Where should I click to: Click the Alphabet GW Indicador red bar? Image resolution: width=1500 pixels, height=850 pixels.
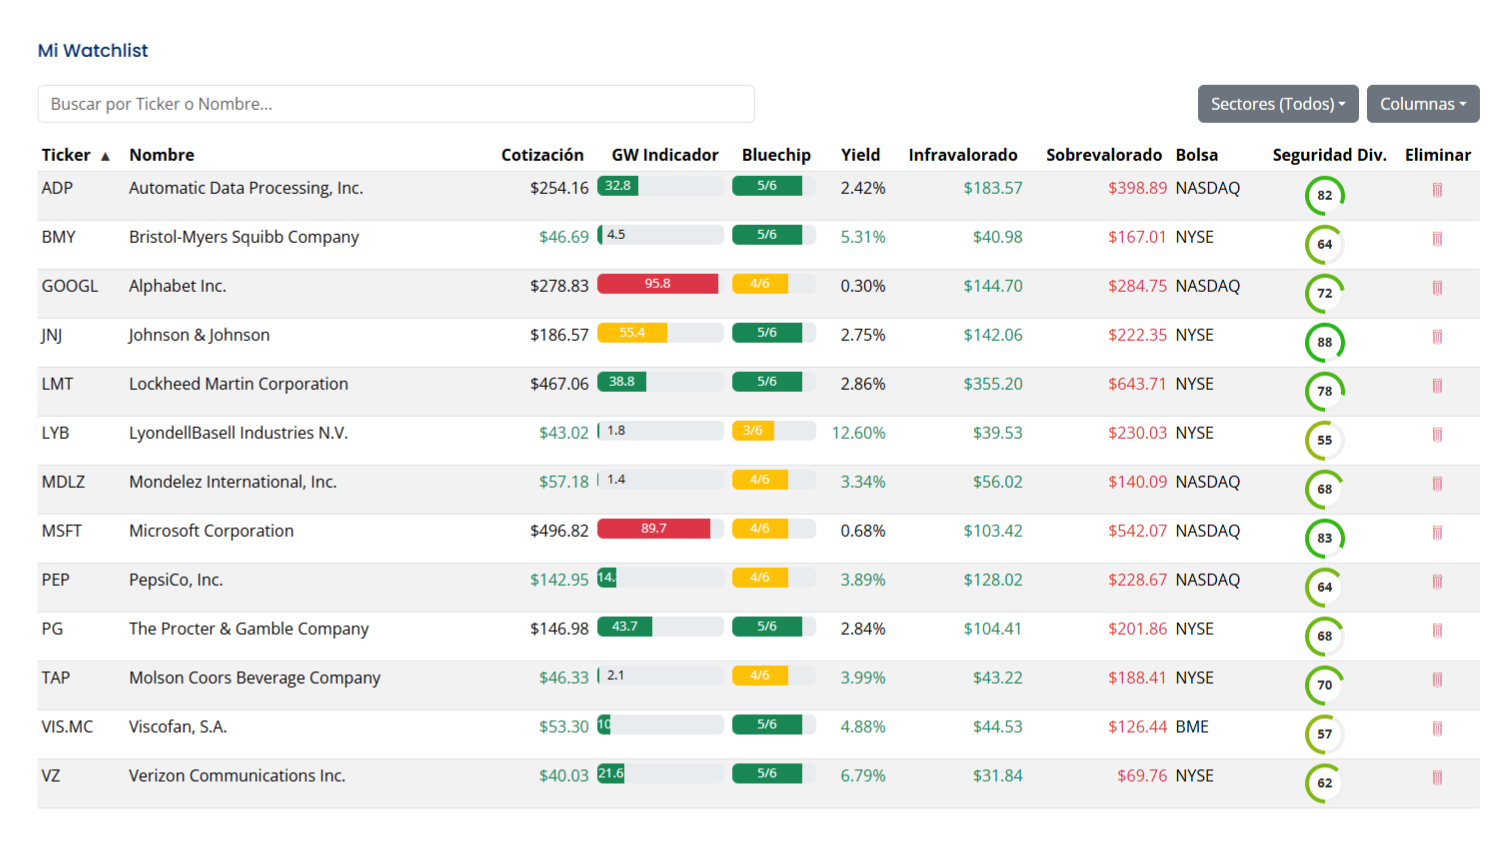click(x=657, y=284)
